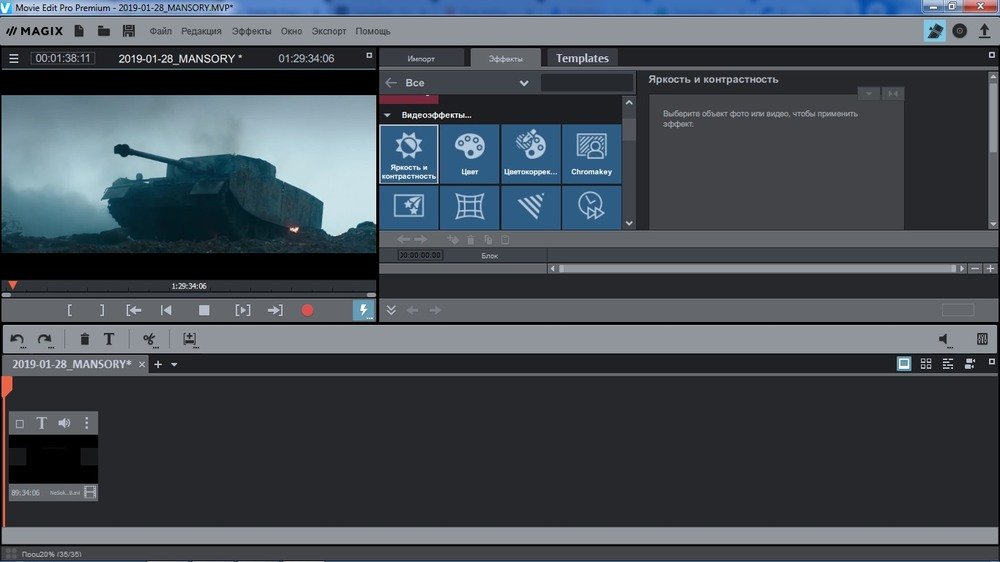Collapse the Видеоэффекты section
1000x562 pixels.
click(387, 115)
